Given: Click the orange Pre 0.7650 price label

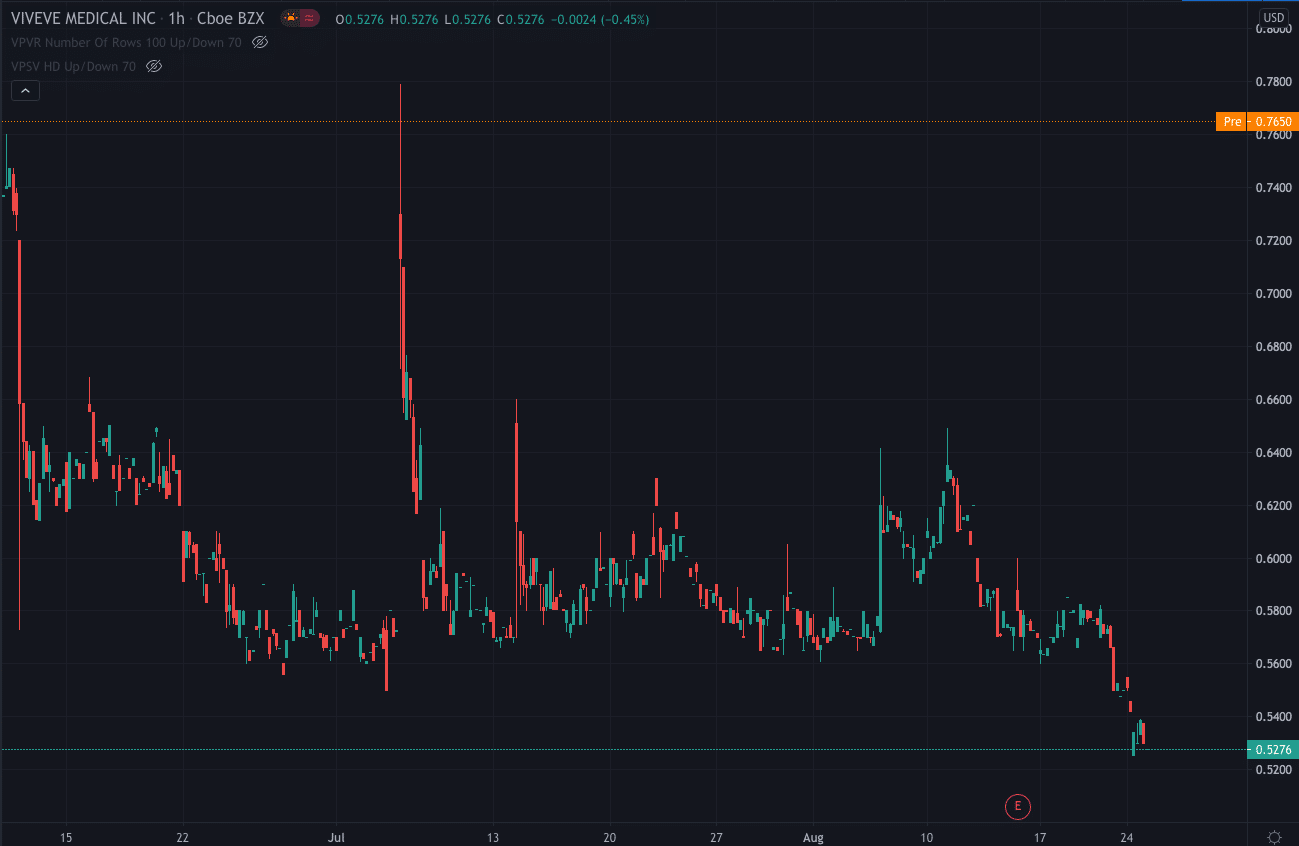Looking at the screenshot, I should point(1256,121).
